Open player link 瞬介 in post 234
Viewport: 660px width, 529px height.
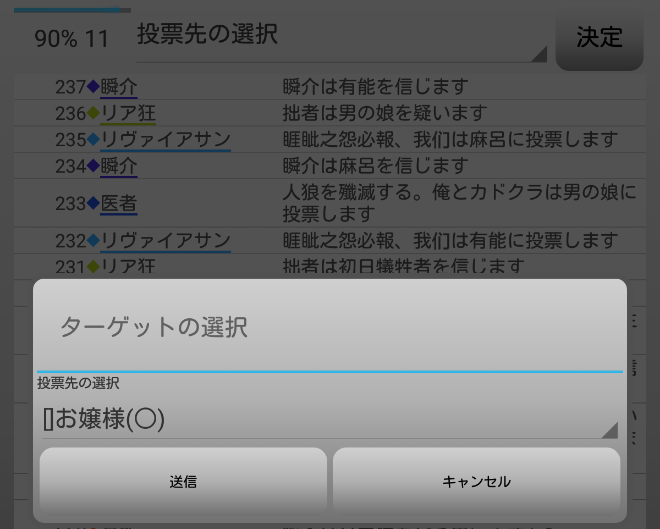pos(119,166)
